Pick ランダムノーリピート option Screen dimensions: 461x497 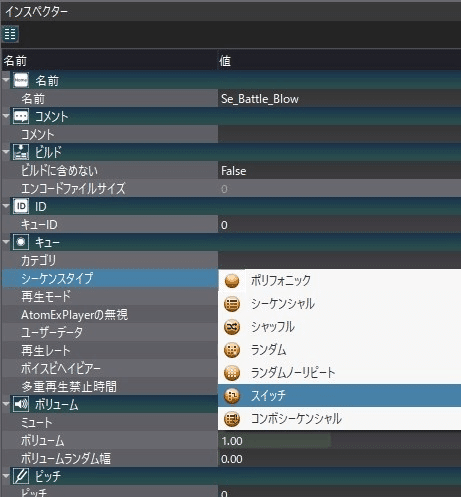tap(339, 373)
